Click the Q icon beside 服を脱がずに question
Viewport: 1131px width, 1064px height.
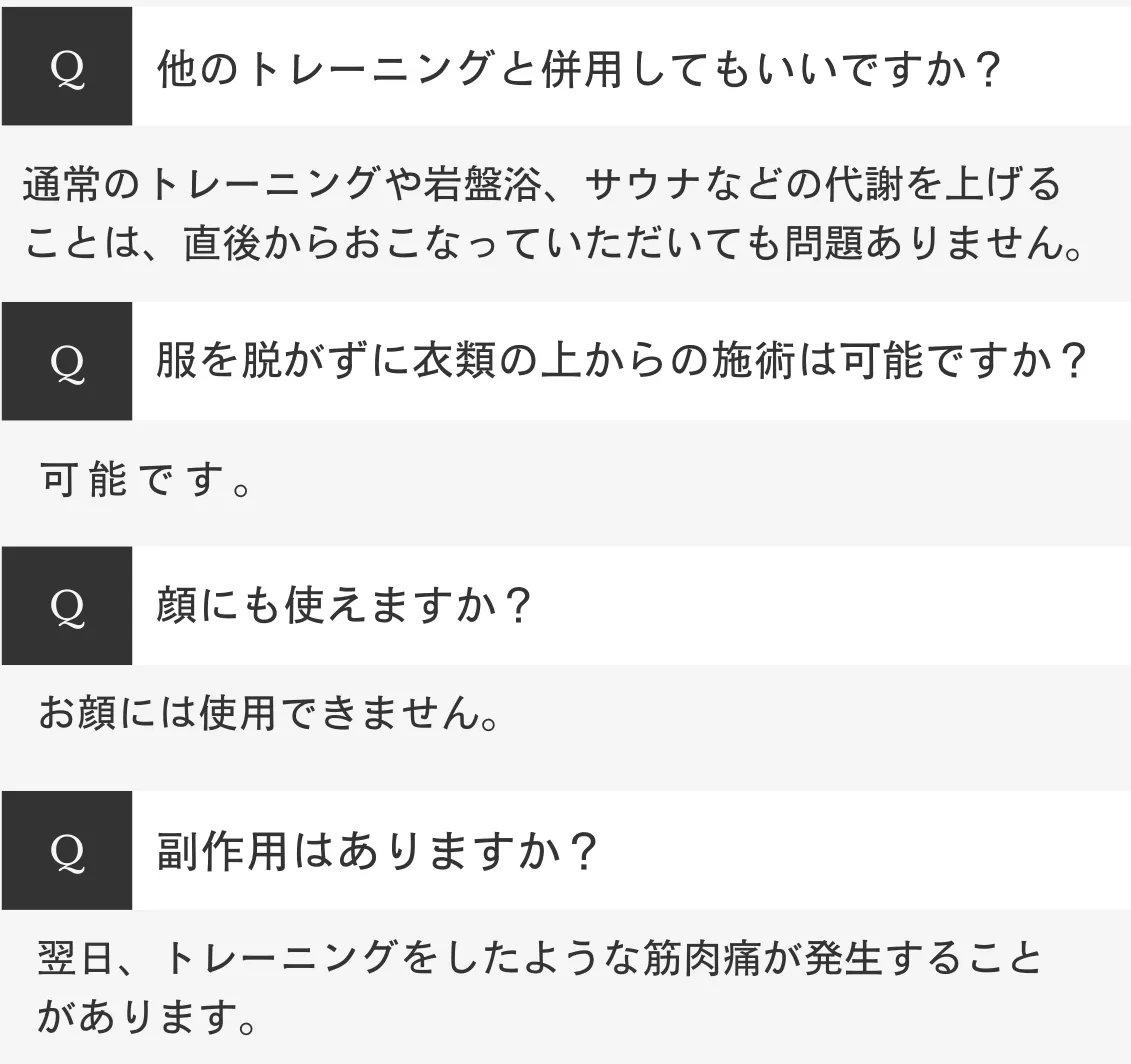coord(67,363)
